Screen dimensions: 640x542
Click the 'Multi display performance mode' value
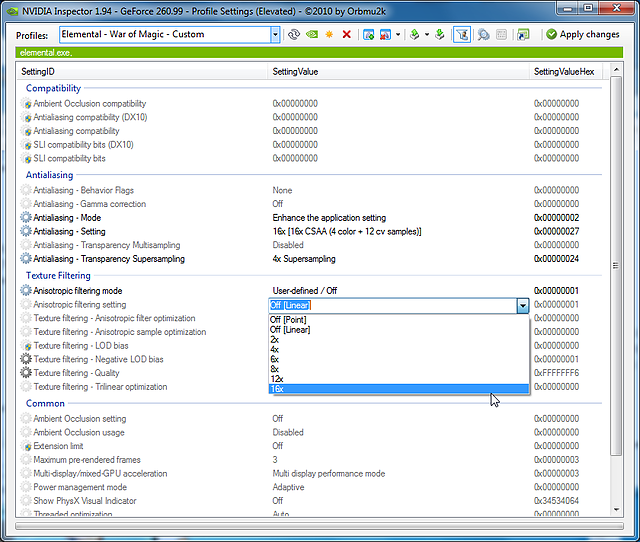pos(329,473)
